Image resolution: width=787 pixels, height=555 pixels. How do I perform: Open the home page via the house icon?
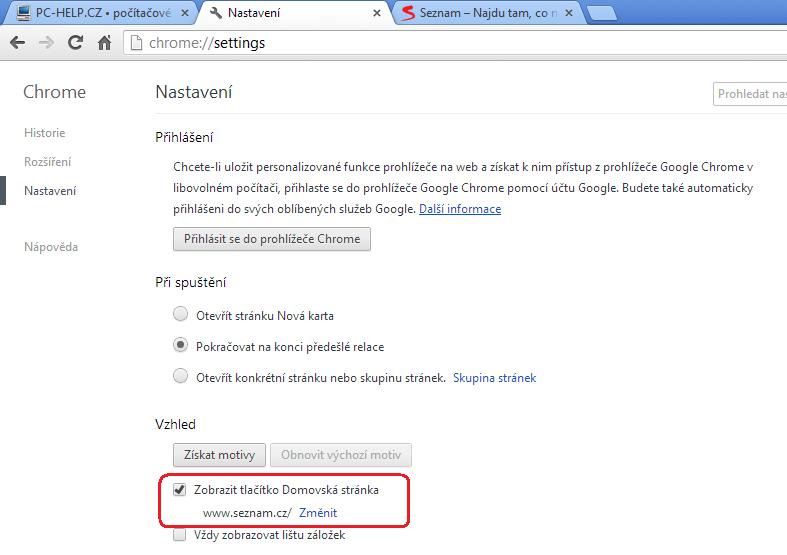pos(104,43)
